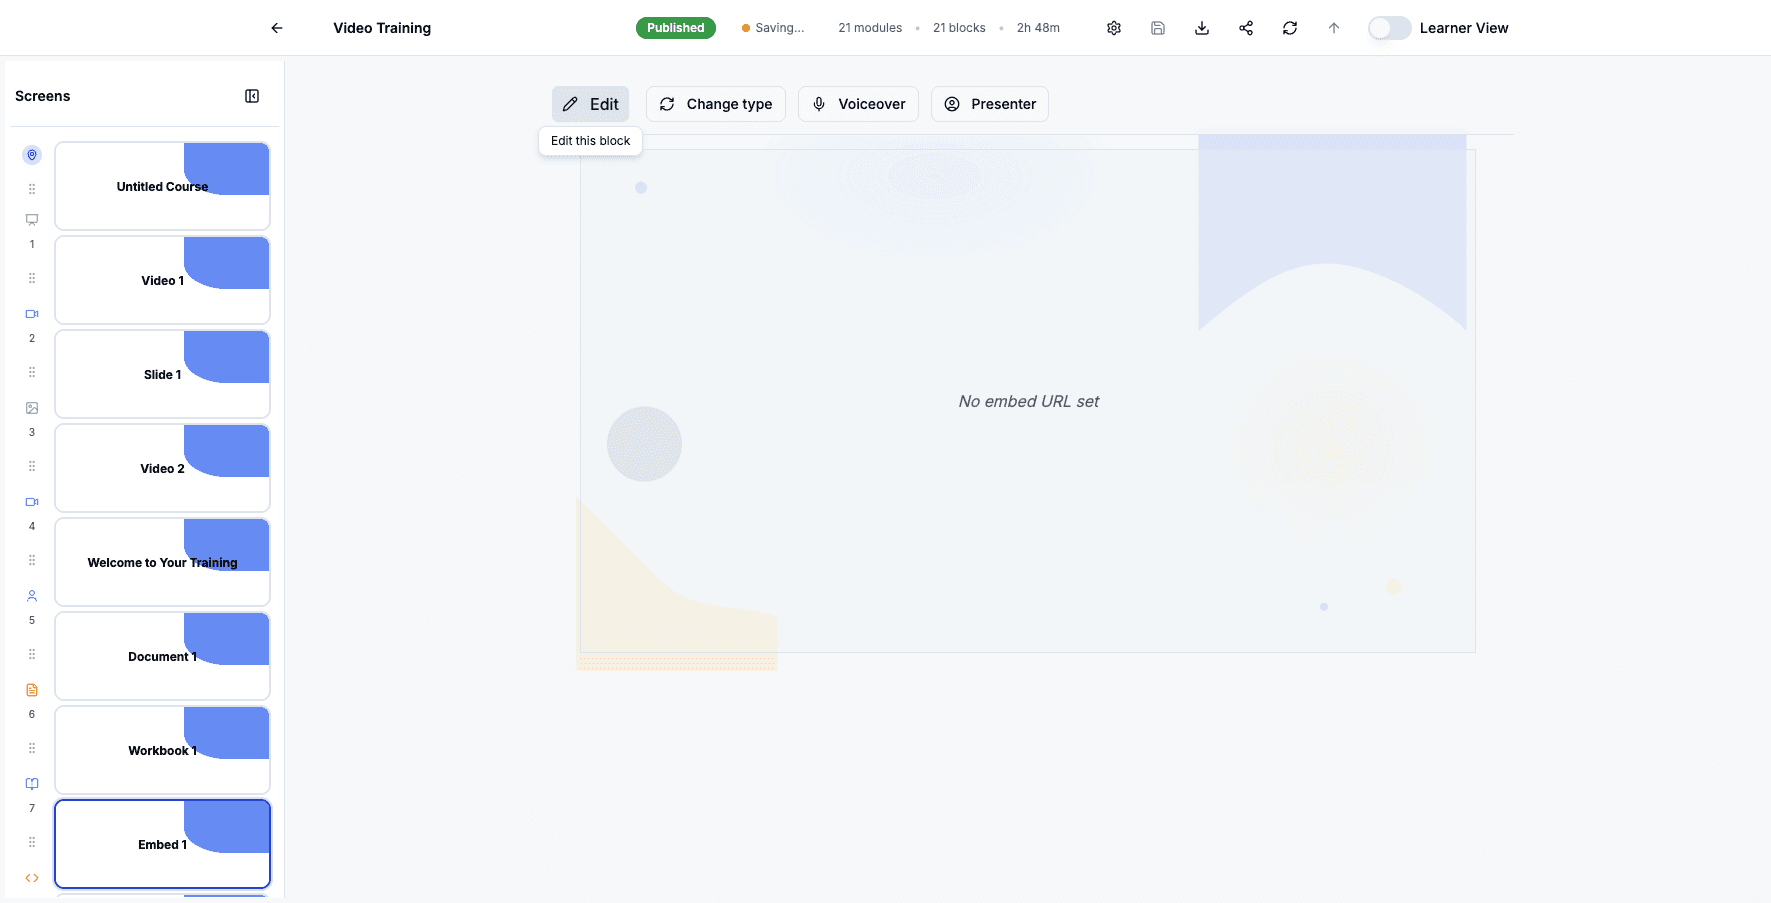Click the code icon next to Embed 1
Screen dimensions: 1771x903
[31, 877]
